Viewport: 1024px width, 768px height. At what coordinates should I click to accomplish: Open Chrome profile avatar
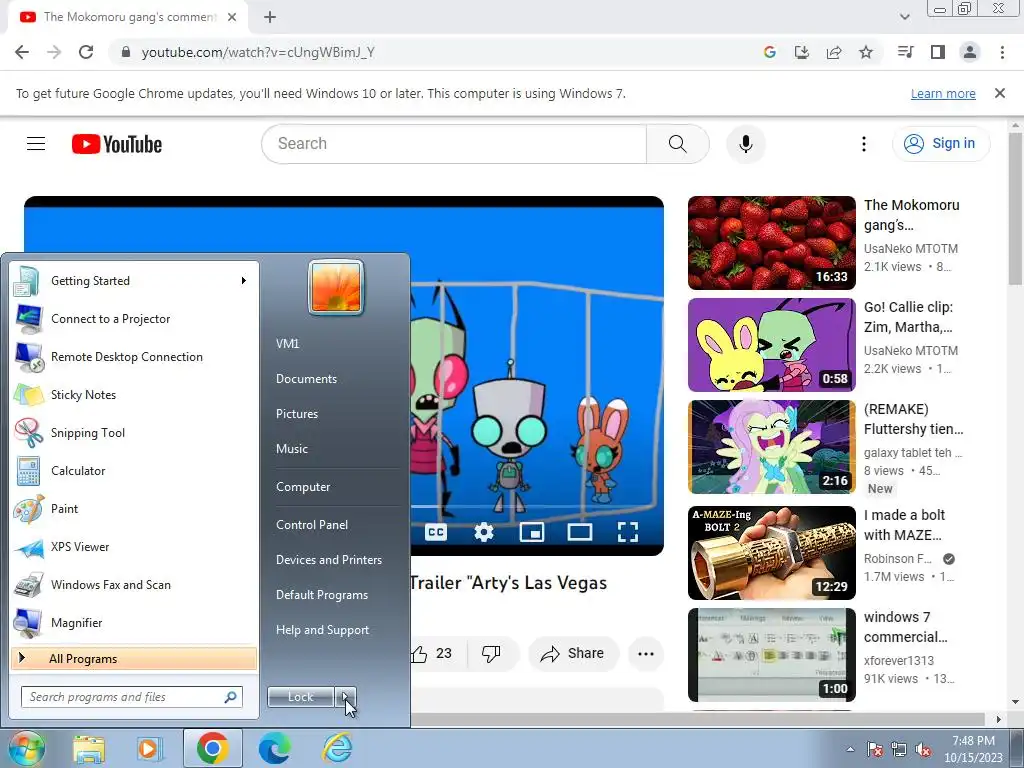(x=970, y=52)
